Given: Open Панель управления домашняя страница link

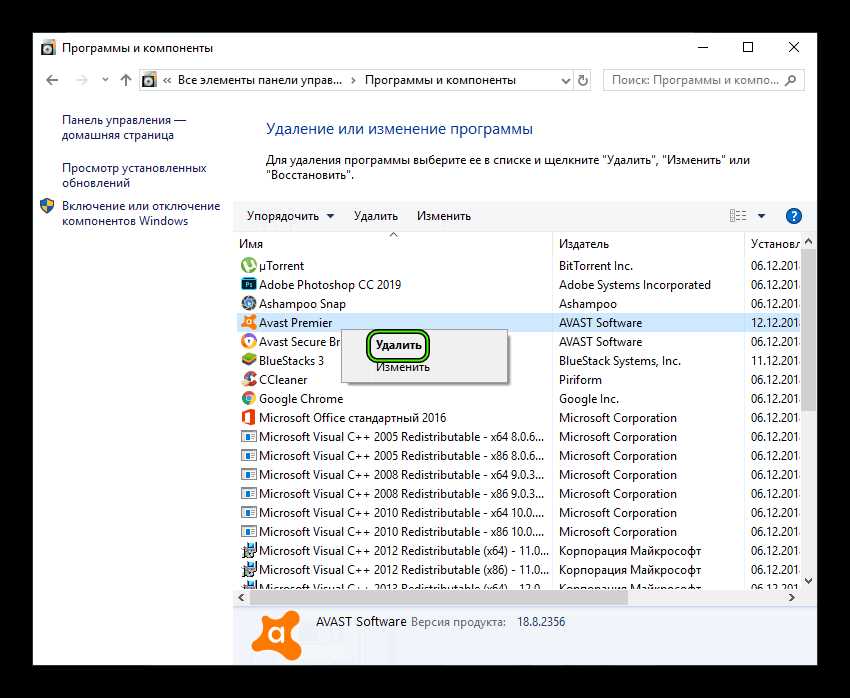Looking at the screenshot, I should pyautogui.click(x=124, y=127).
